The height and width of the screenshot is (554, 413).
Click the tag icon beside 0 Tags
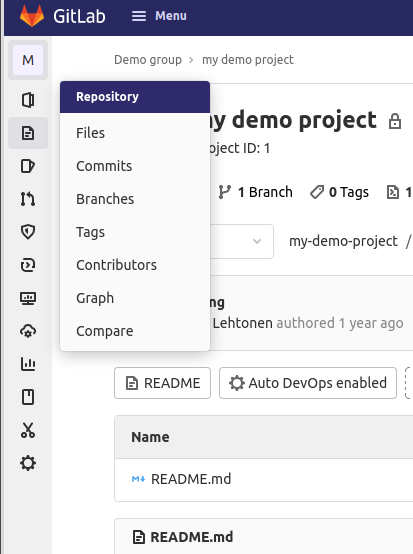[x=317, y=192]
